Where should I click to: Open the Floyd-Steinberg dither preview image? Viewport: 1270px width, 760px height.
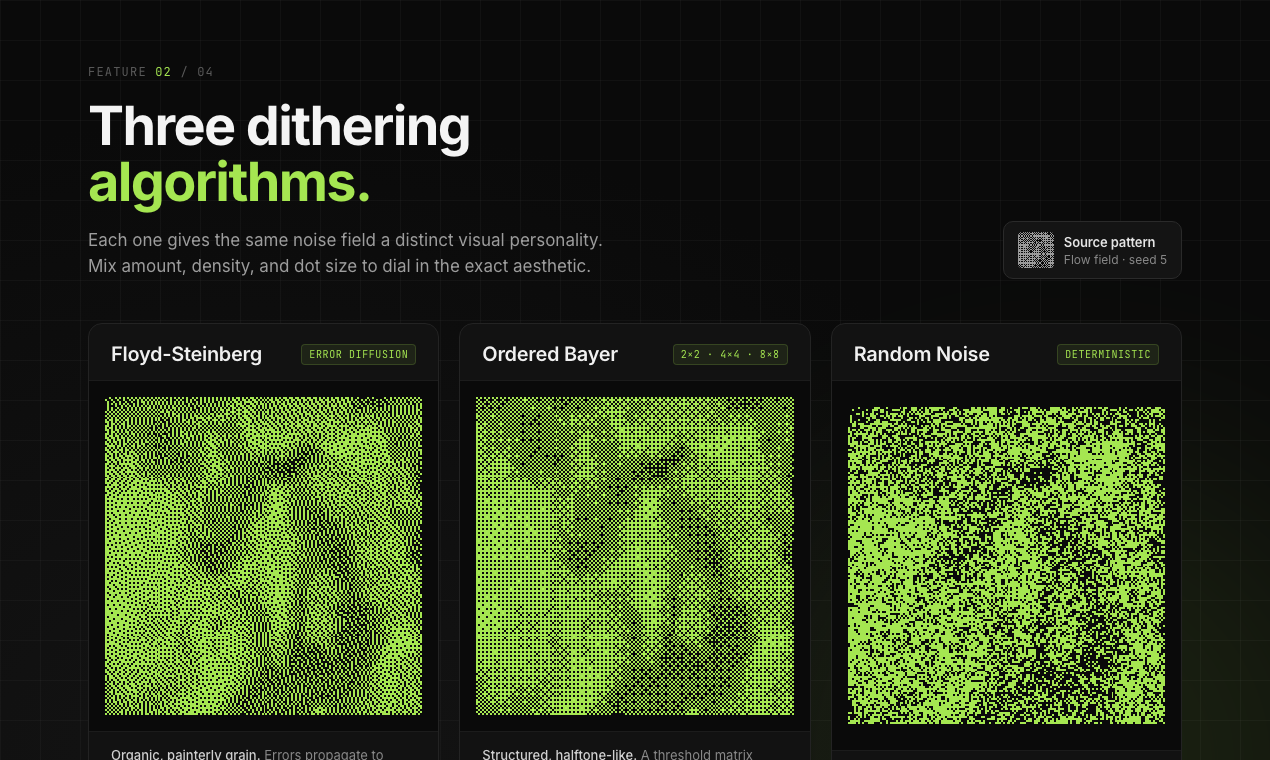pos(263,556)
